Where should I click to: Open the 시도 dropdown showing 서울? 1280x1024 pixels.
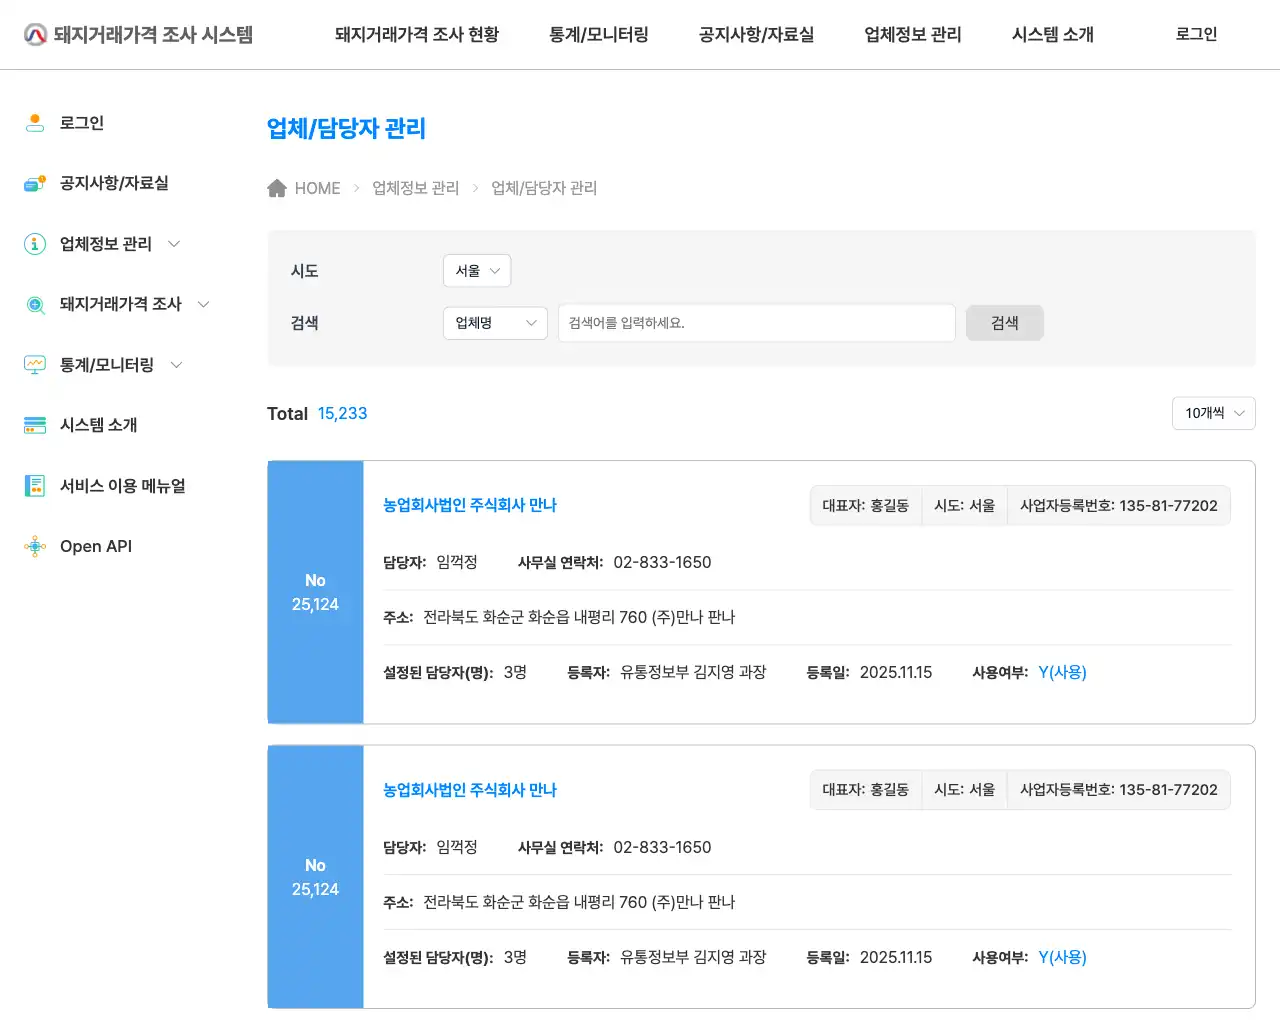pos(477,270)
